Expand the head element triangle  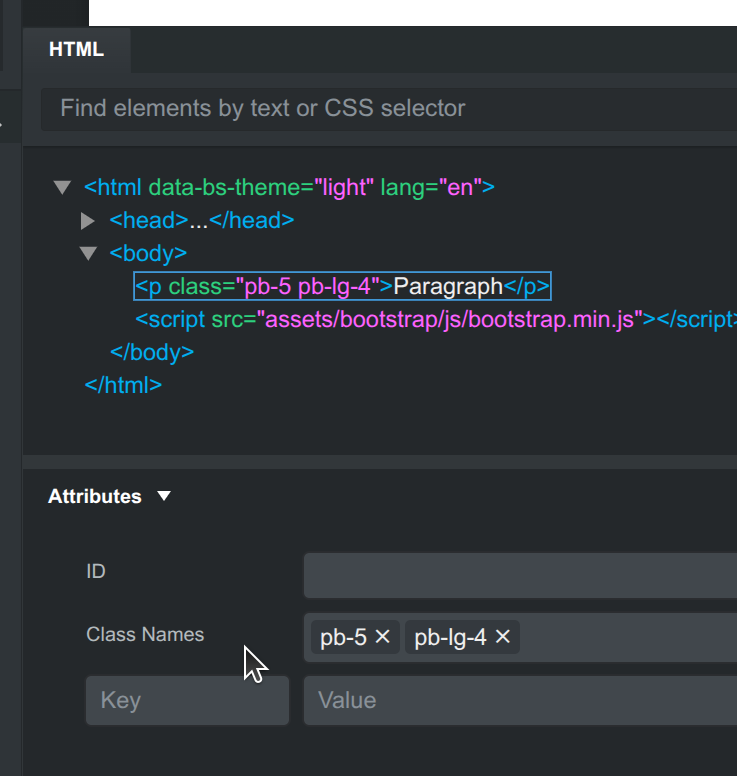88,221
